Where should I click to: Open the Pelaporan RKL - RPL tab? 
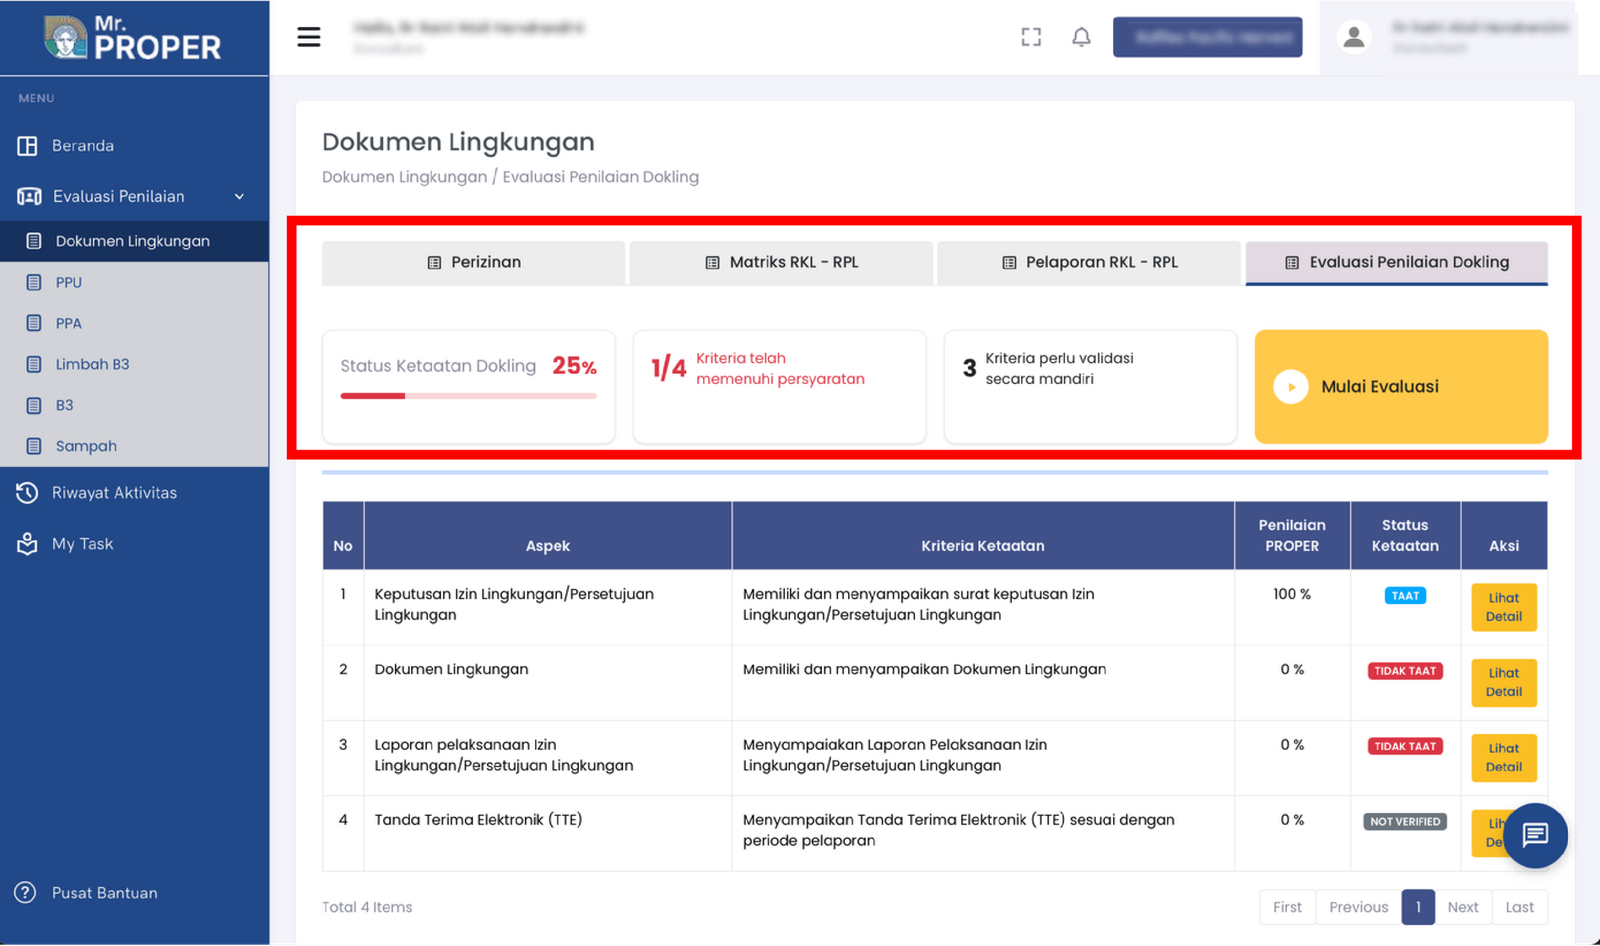(1089, 263)
